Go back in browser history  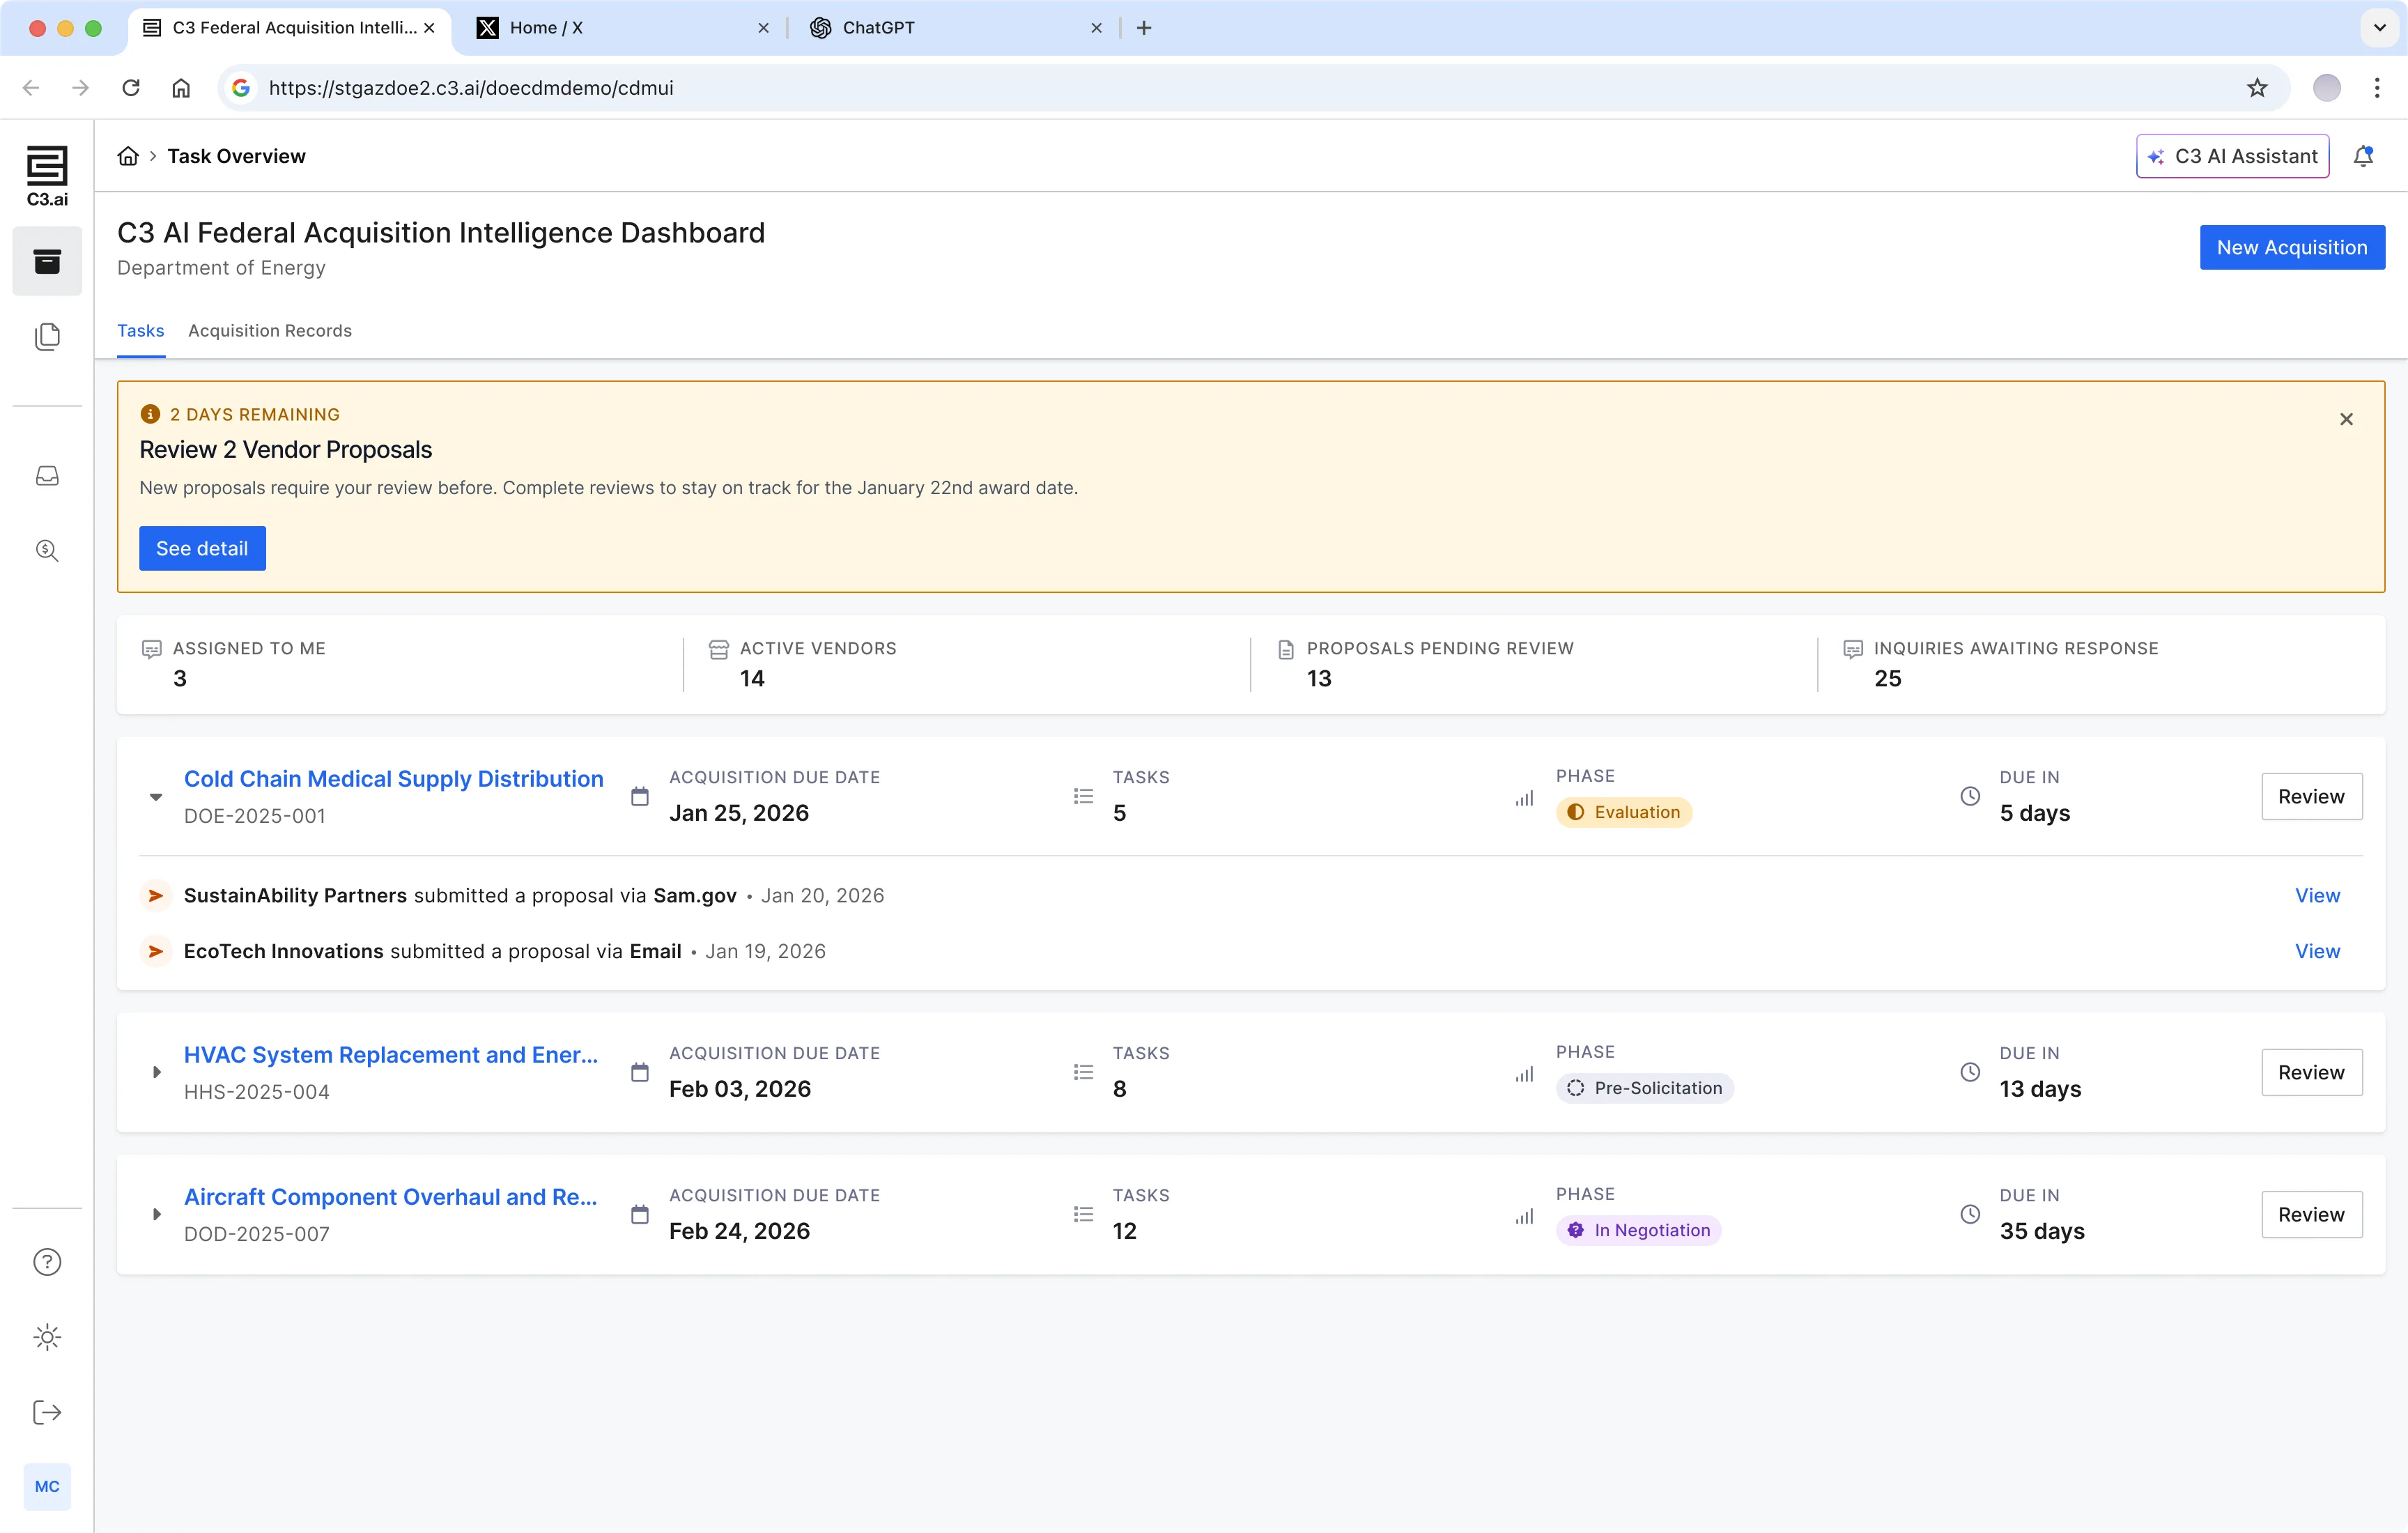[31, 88]
